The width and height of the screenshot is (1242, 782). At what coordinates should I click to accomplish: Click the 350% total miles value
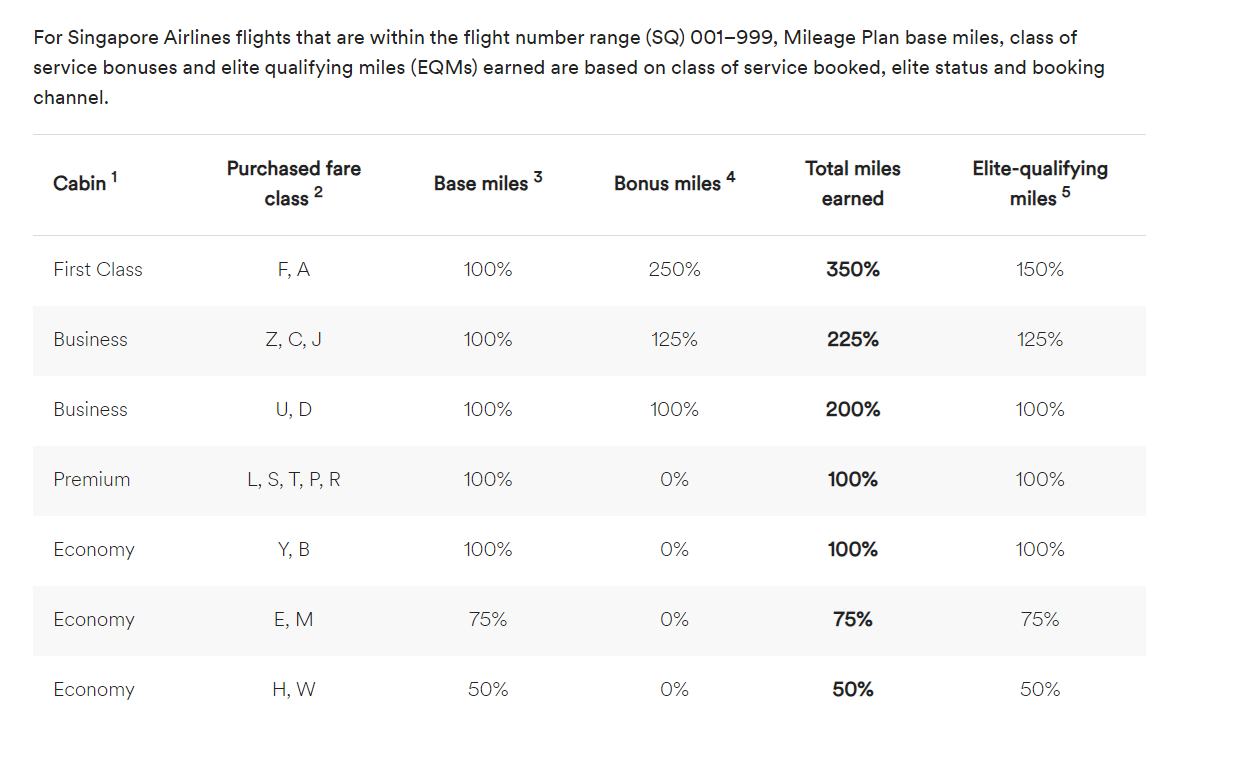(x=852, y=270)
